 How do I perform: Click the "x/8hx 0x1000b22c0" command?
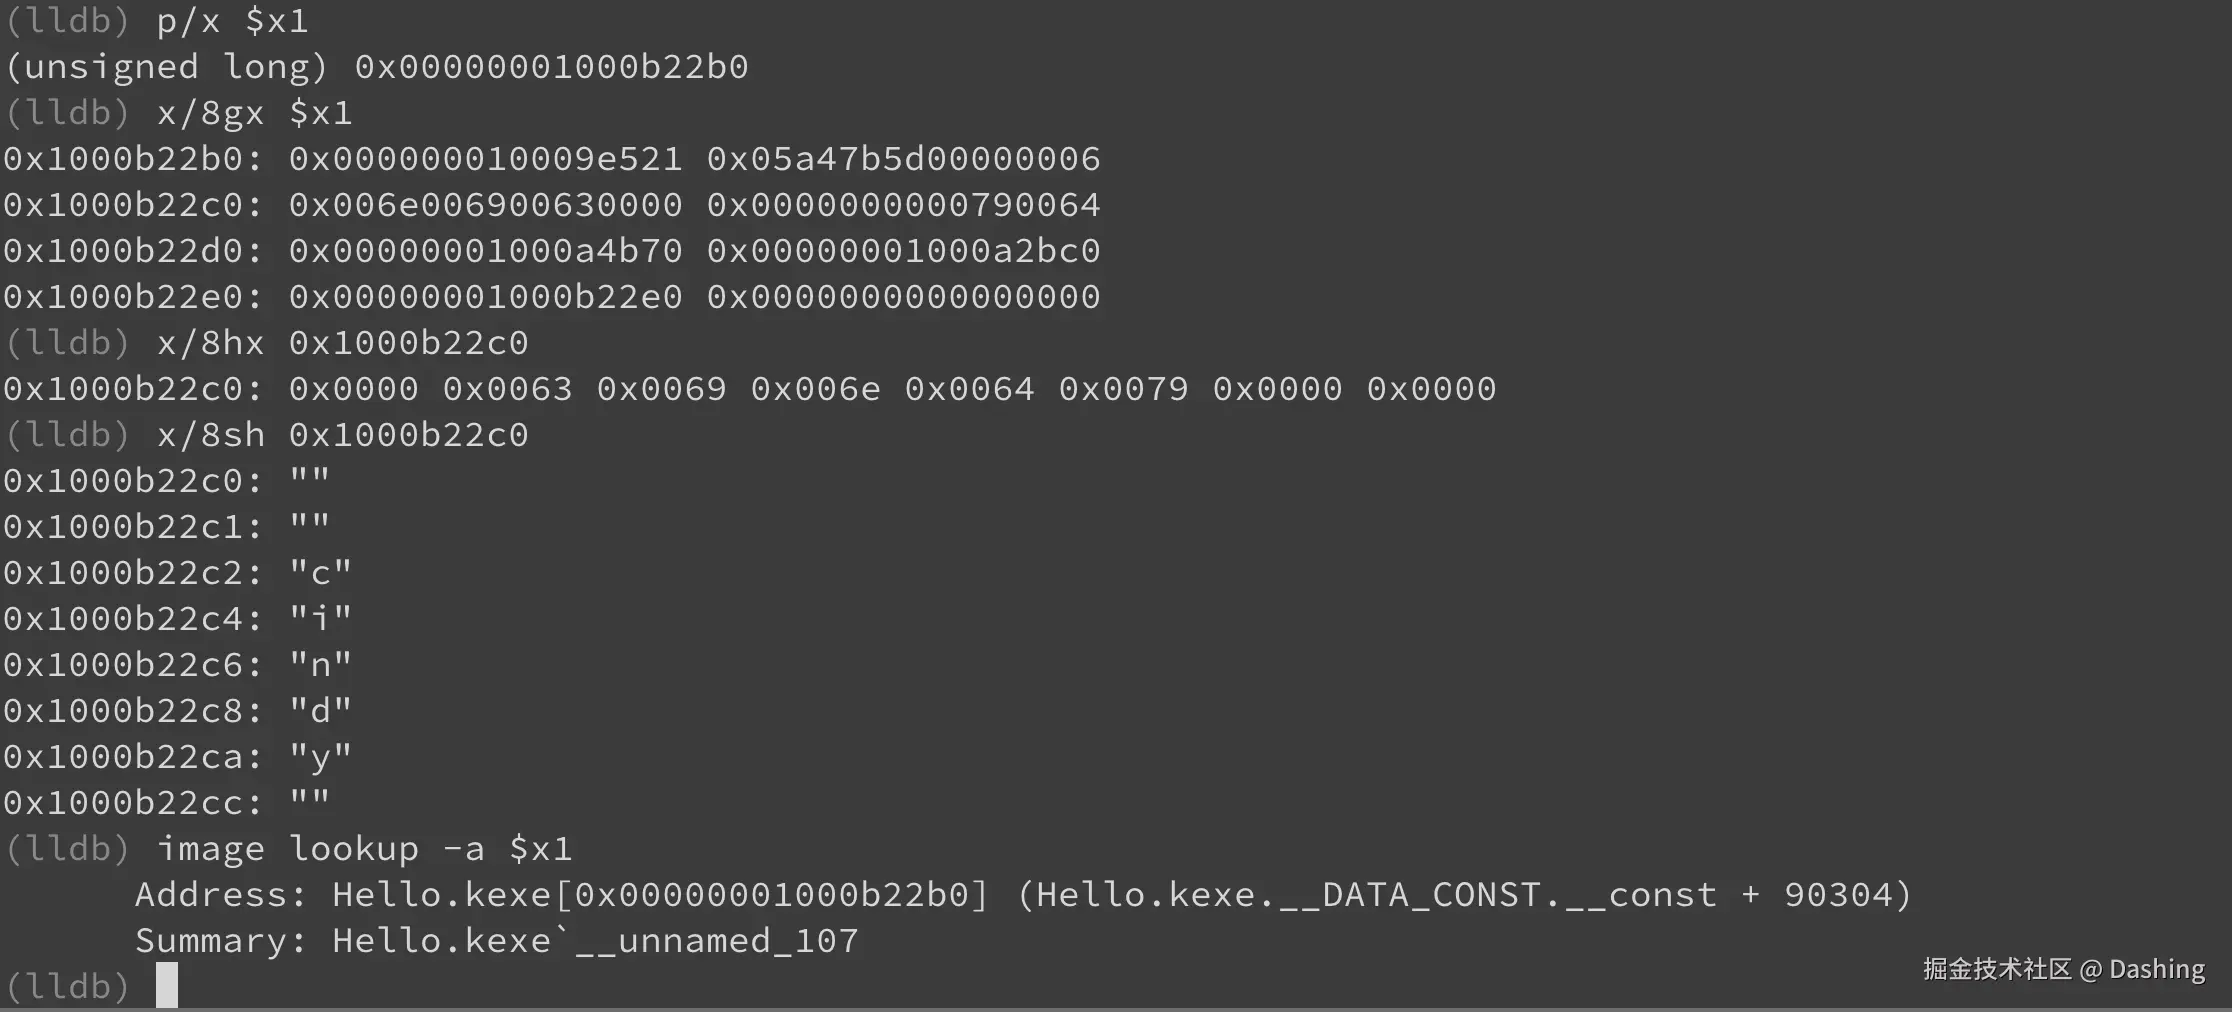[342, 343]
